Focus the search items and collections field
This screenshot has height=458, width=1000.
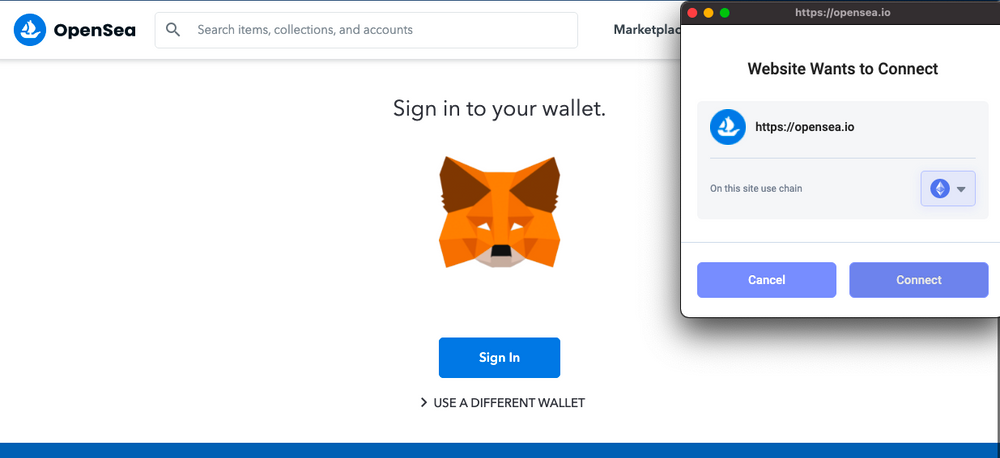[366, 30]
